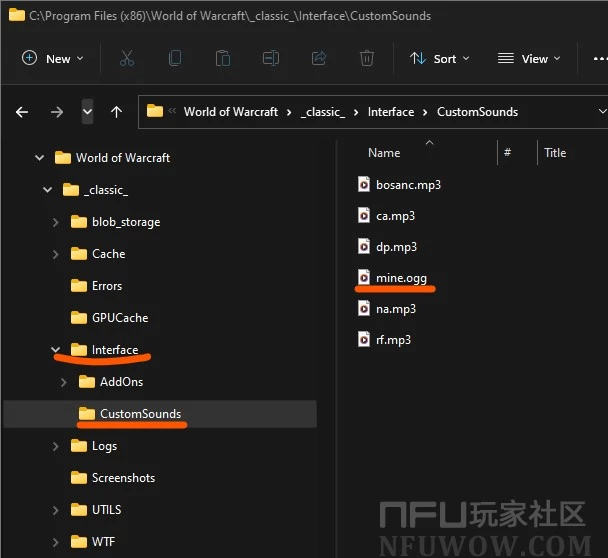The image size is (608, 558).
Task: Expand the AddOns folder node
Action: [x=64, y=382]
